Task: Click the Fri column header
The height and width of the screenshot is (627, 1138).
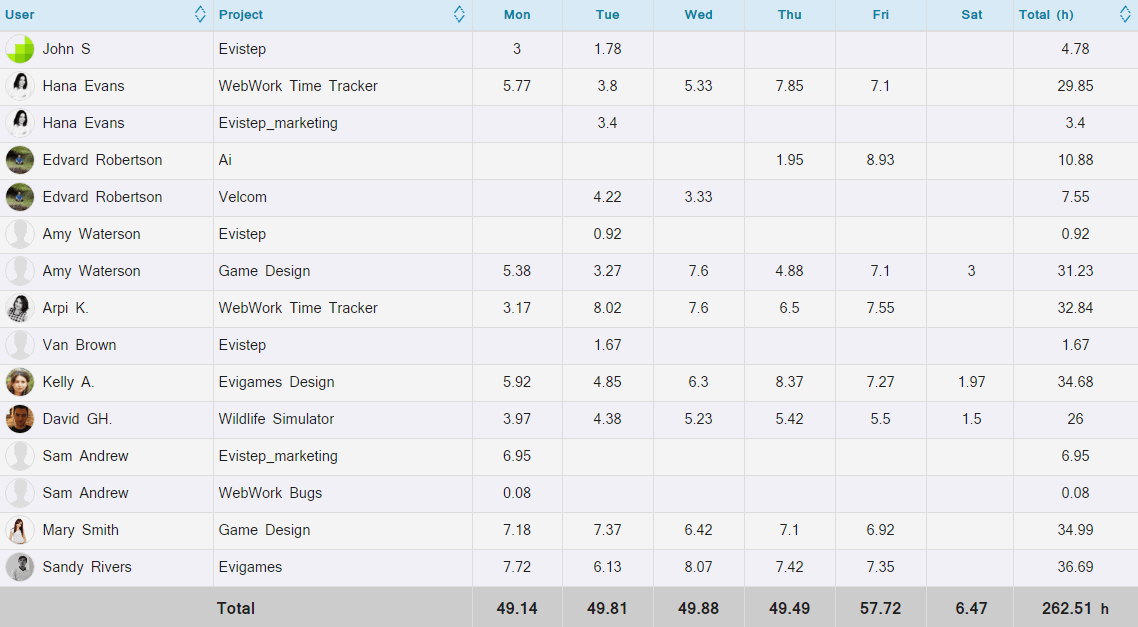Action: point(880,14)
